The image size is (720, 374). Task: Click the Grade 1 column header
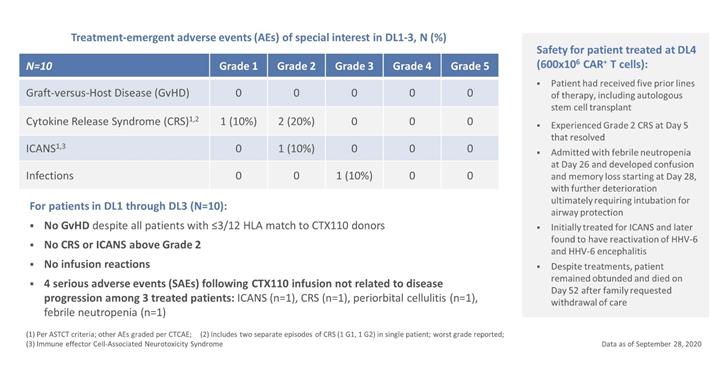tap(238, 66)
